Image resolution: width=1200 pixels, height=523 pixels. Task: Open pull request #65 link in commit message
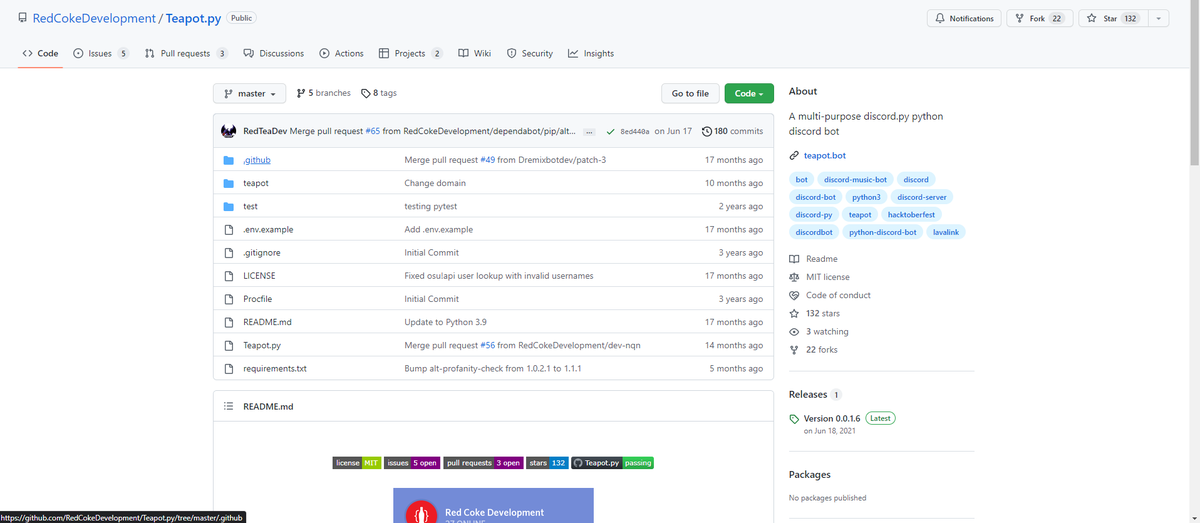click(x=372, y=131)
